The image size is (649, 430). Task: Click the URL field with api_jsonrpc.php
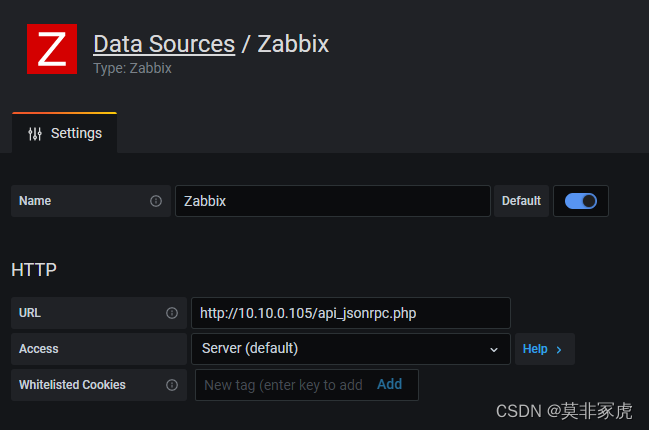tap(351, 313)
